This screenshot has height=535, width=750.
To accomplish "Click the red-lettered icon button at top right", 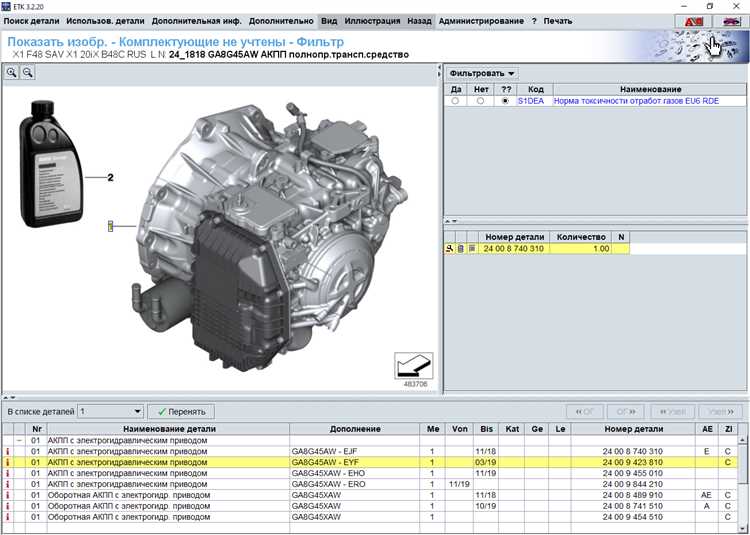I will [693, 21].
